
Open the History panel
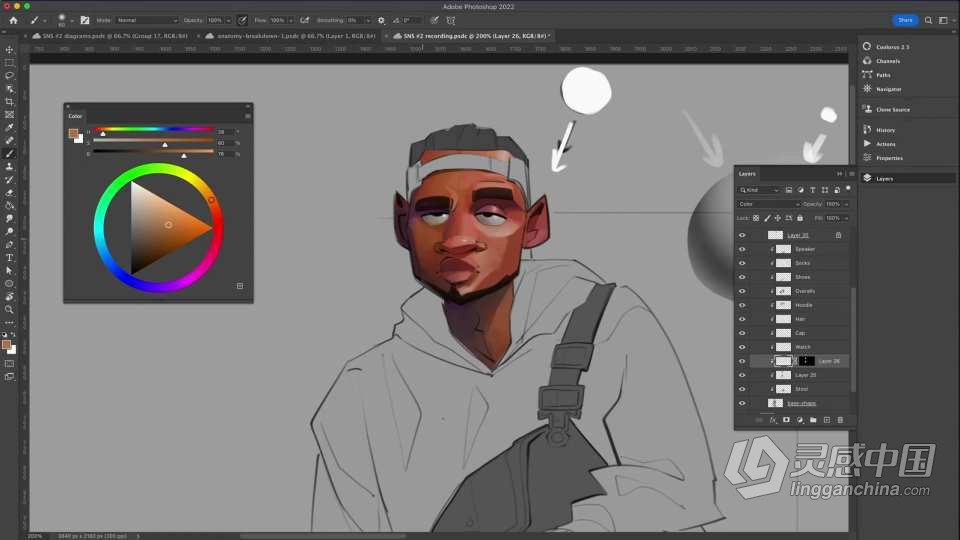(885, 130)
